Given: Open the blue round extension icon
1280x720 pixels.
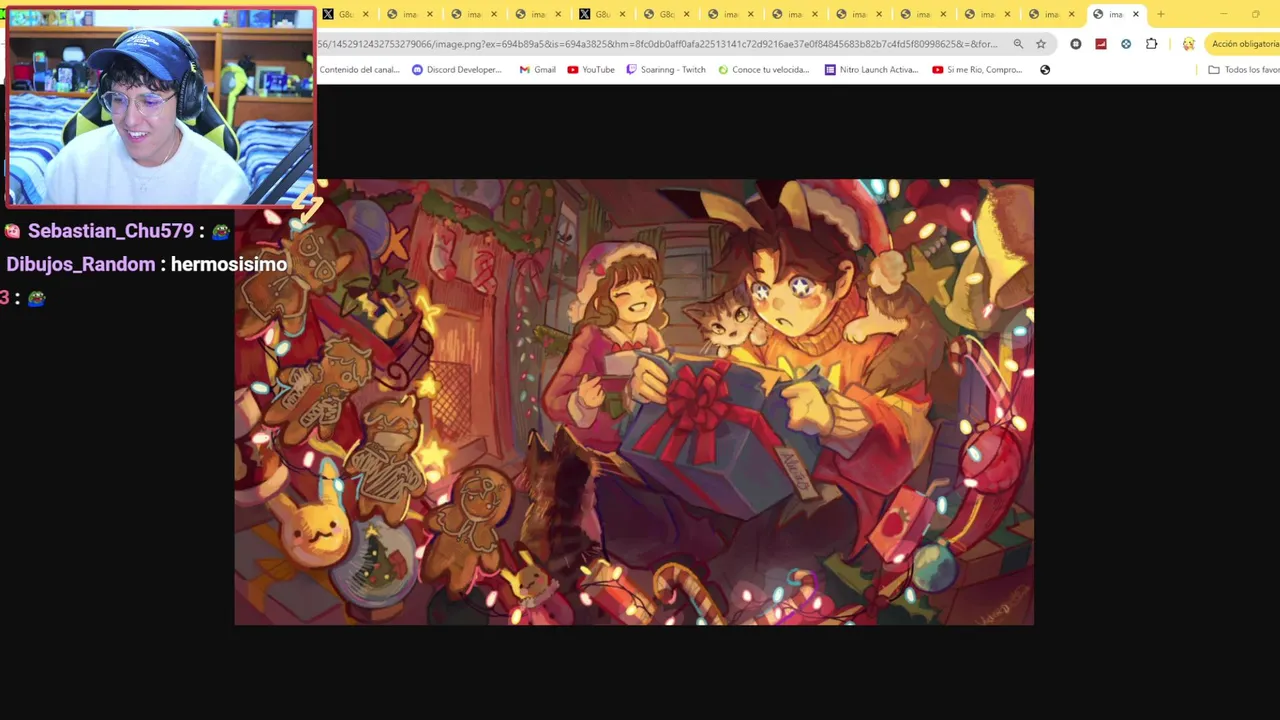Looking at the screenshot, I should click(1126, 44).
